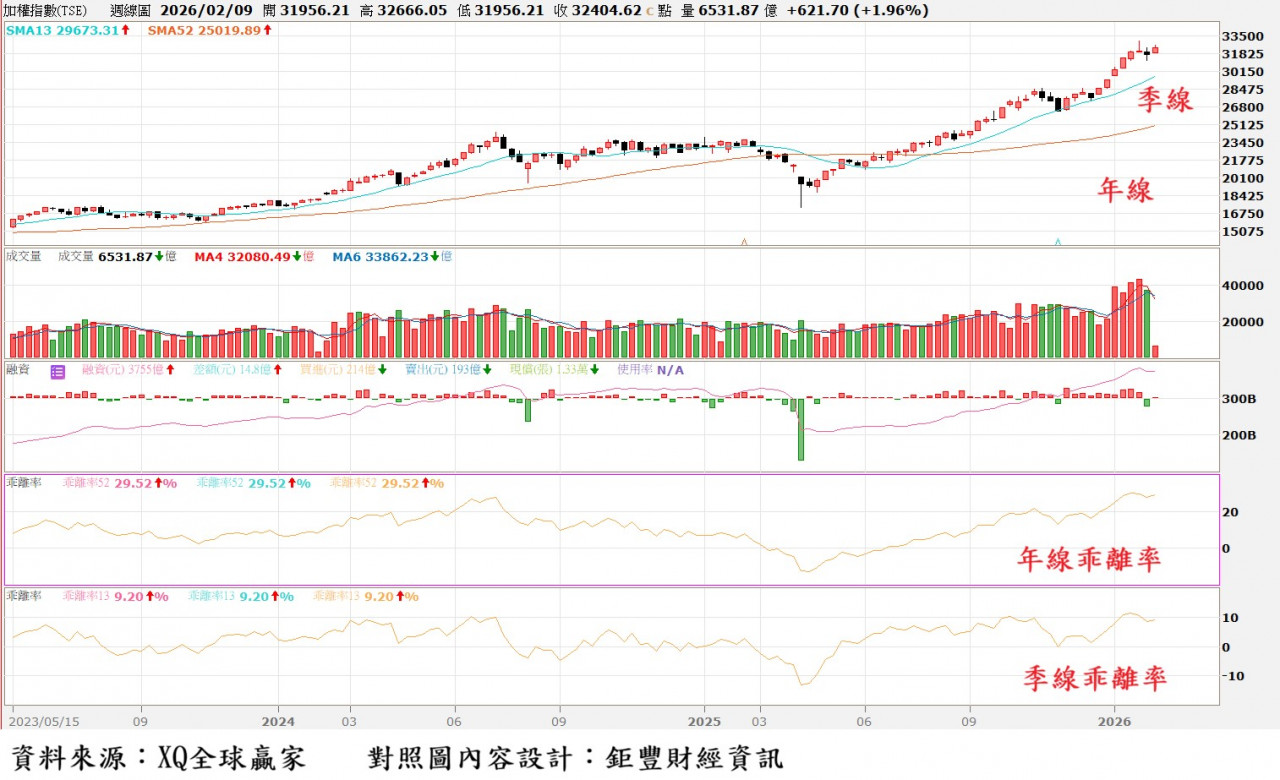Screen dimensions: 1280x780
Task: Click the green down arrow beside MA6 value
Action: click(437, 257)
